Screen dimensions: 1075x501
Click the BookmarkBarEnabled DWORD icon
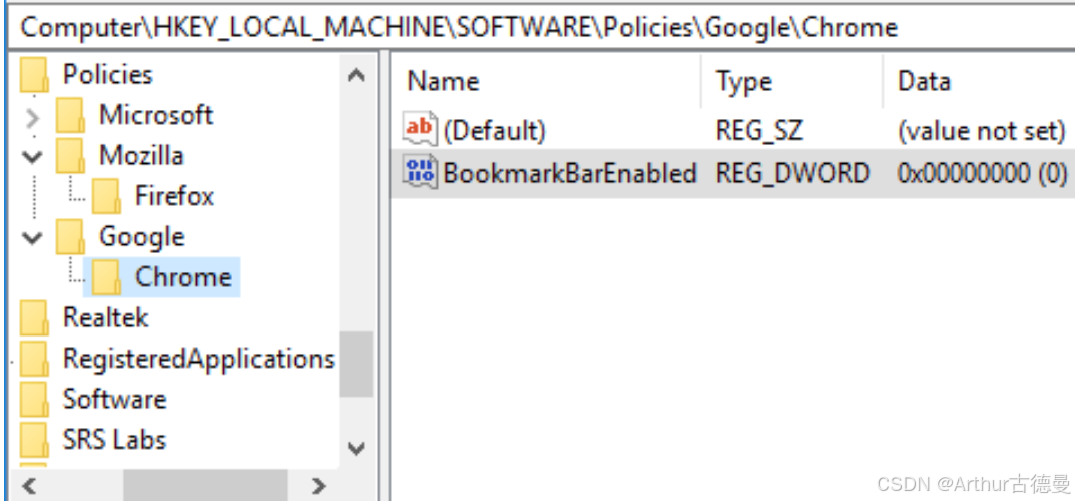420,172
